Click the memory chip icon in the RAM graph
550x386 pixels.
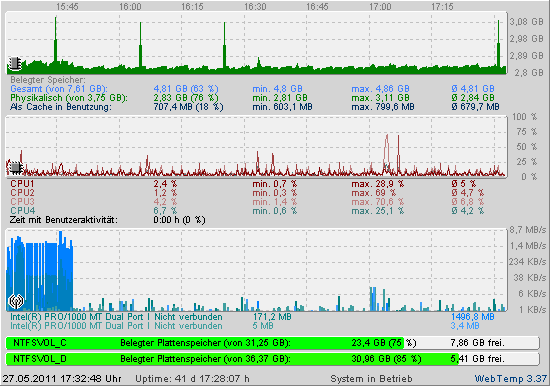(x=15, y=63)
